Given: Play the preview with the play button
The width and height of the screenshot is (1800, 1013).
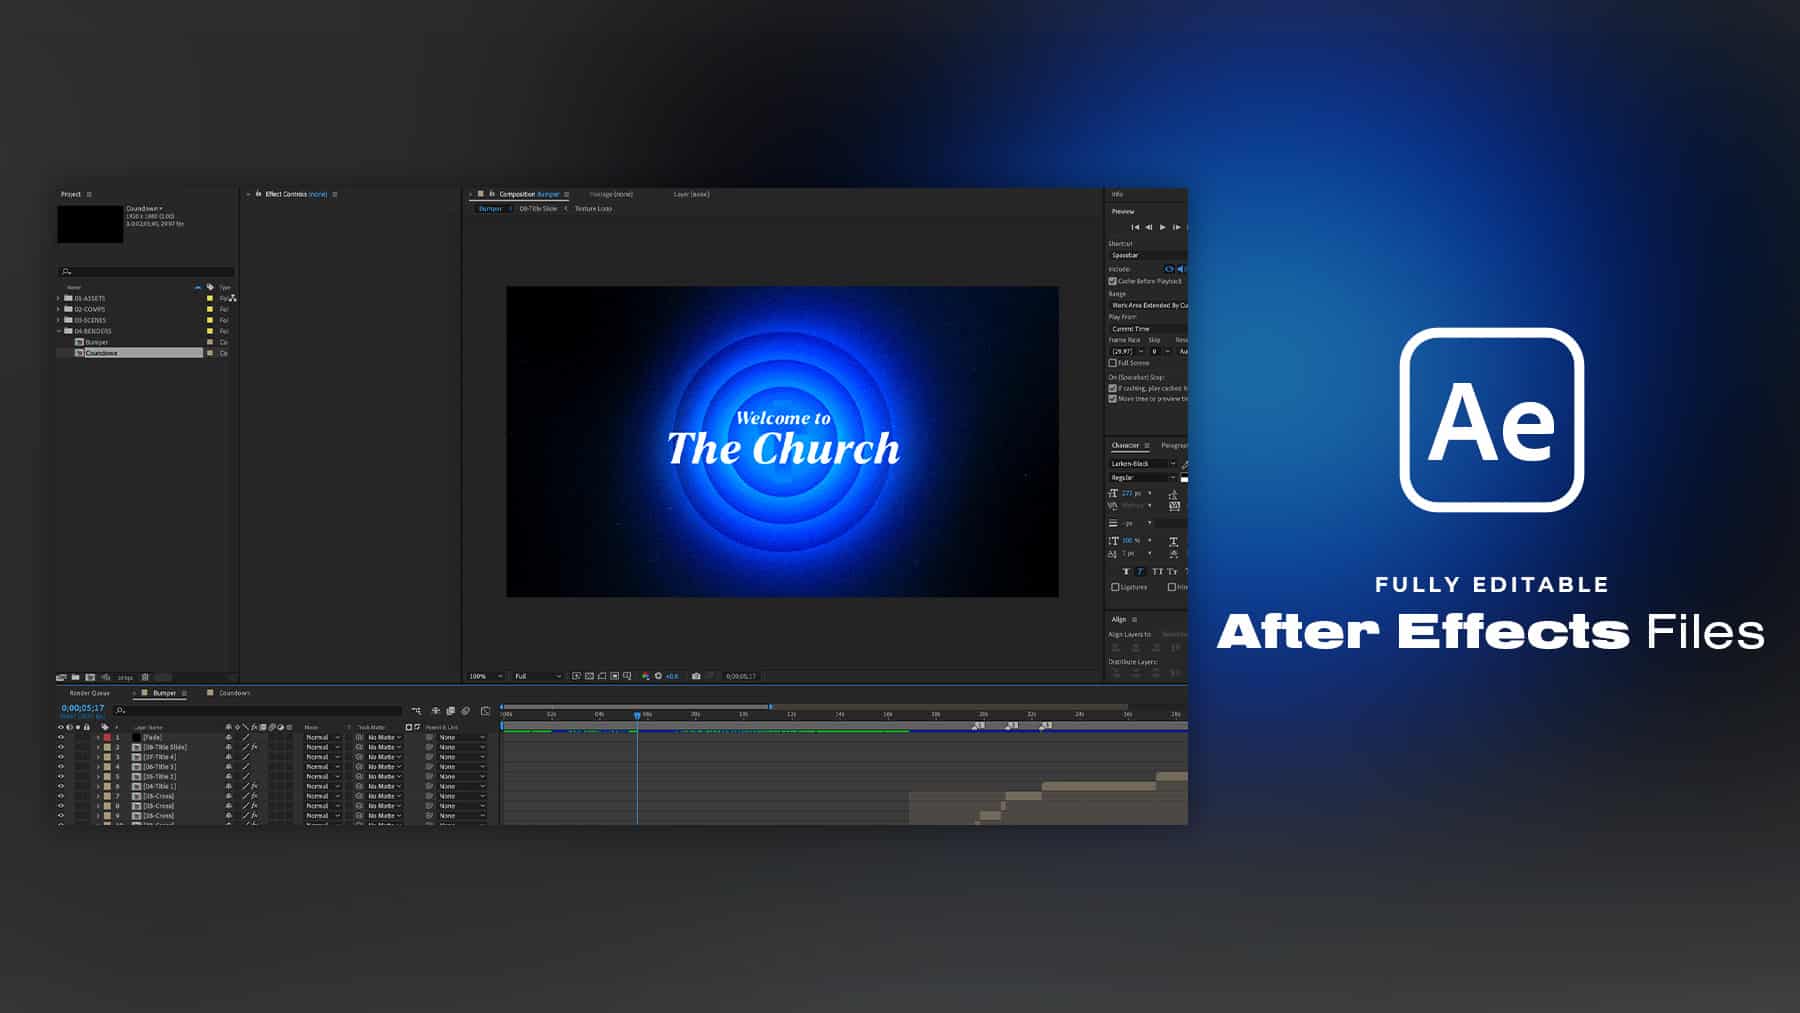Looking at the screenshot, I should [x=1162, y=227].
